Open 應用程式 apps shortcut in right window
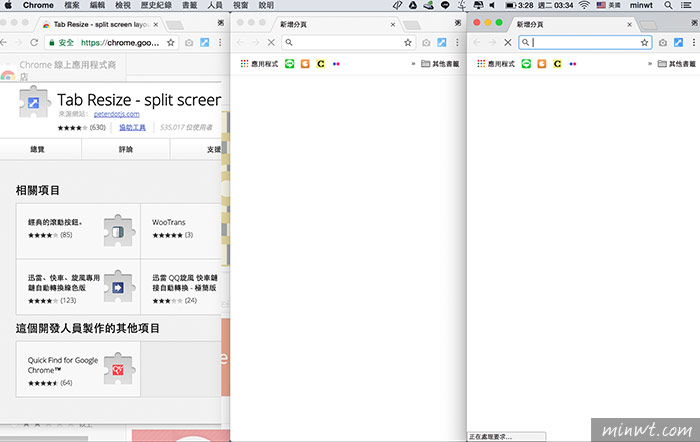This screenshot has height=442, width=700. pyautogui.click(x=496, y=64)
